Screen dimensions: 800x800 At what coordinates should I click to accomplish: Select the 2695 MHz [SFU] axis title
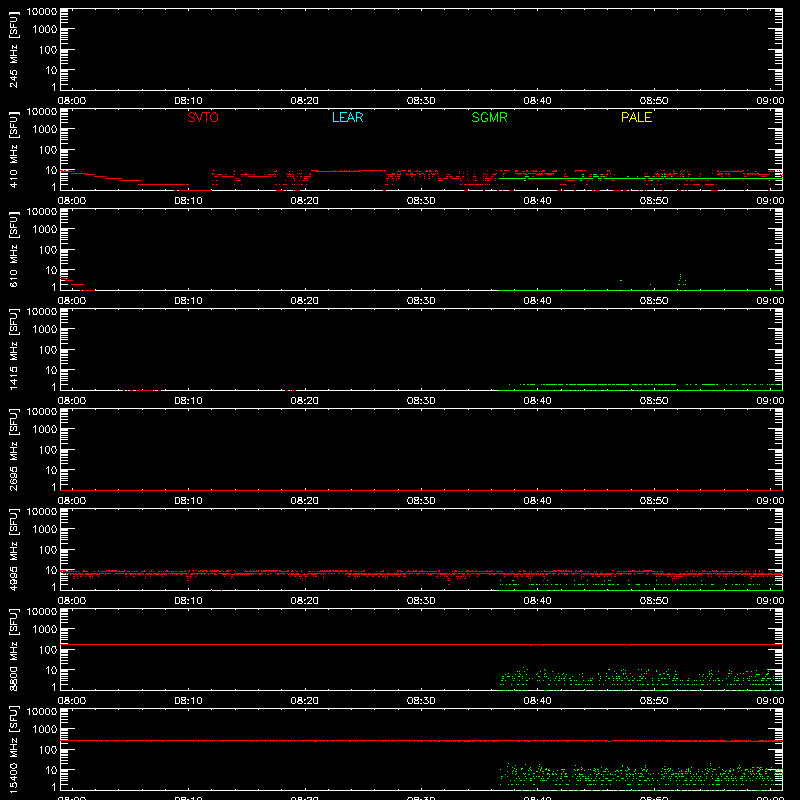coord(13,449)
